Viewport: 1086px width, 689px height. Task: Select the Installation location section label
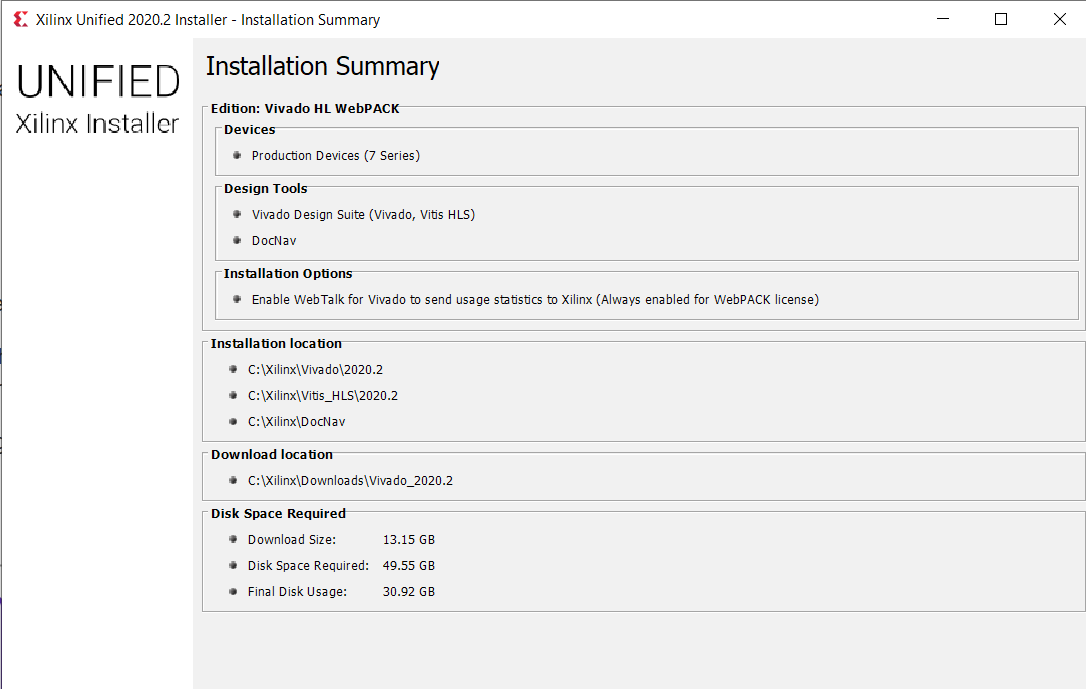(x=276, y=344)
